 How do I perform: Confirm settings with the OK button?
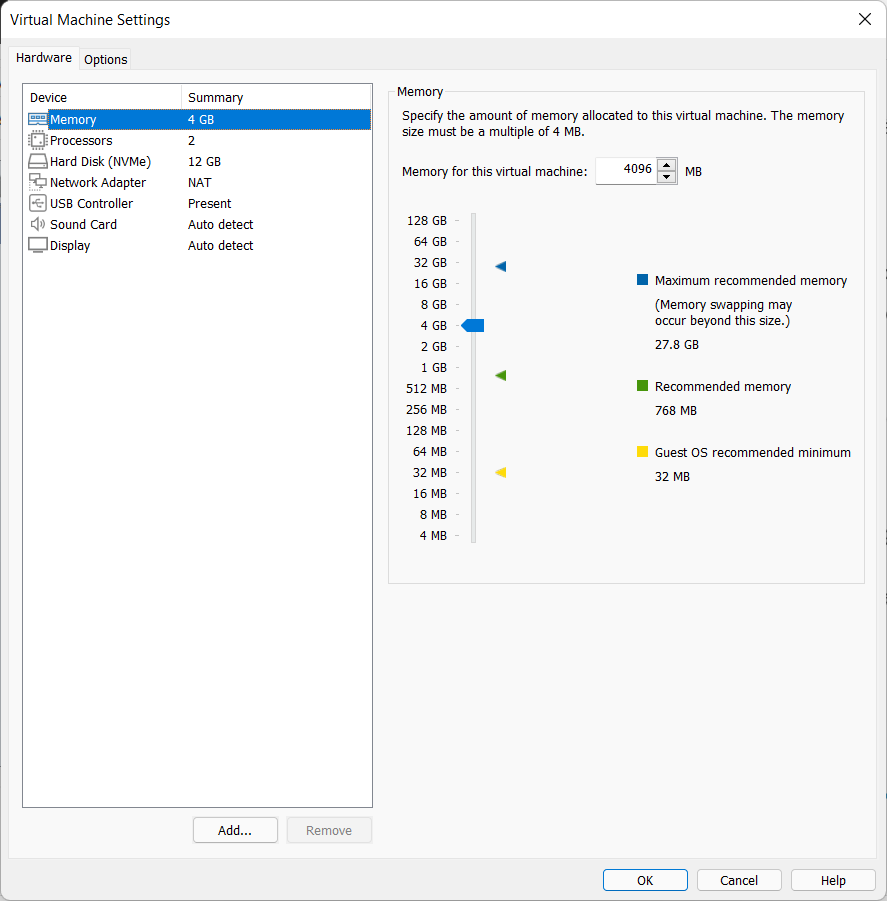(645, 880)
